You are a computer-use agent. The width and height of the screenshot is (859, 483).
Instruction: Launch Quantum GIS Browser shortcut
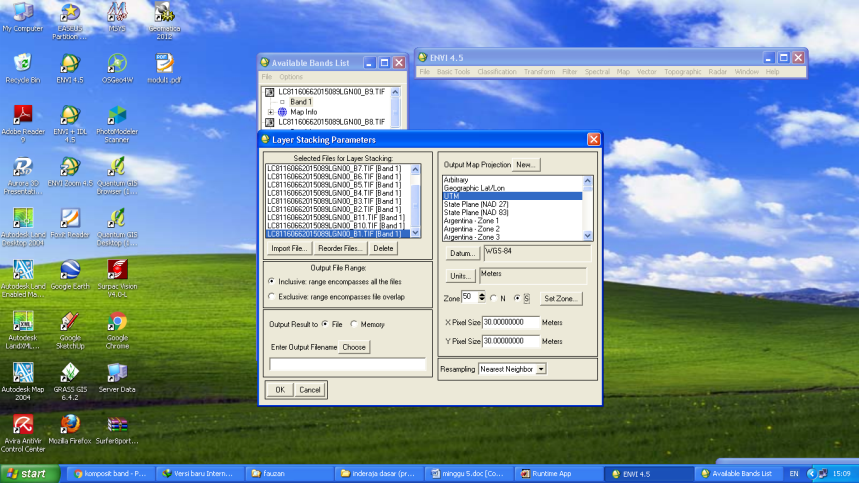pos(117,175)
